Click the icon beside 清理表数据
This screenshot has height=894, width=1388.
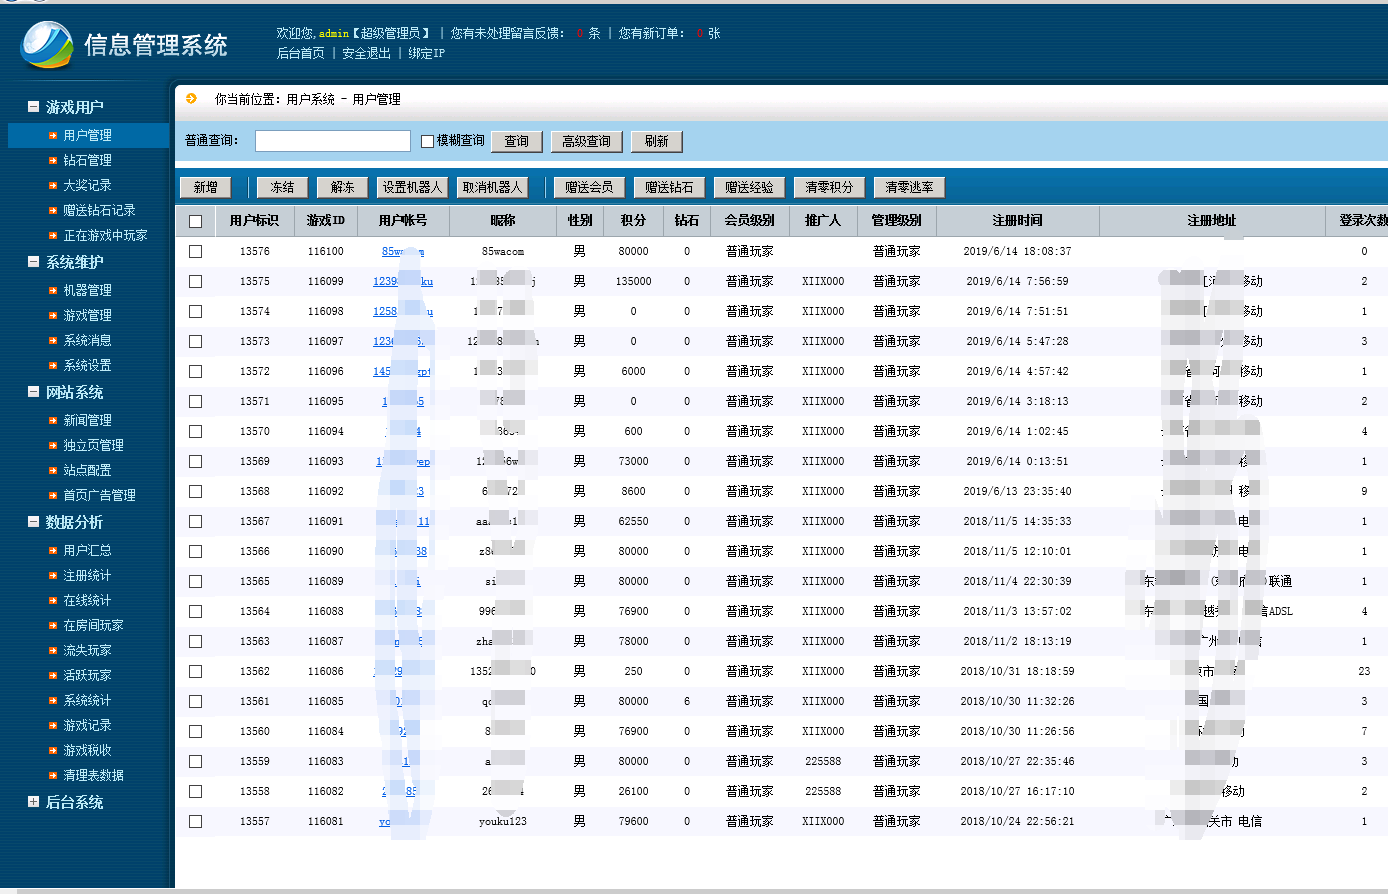54,775
